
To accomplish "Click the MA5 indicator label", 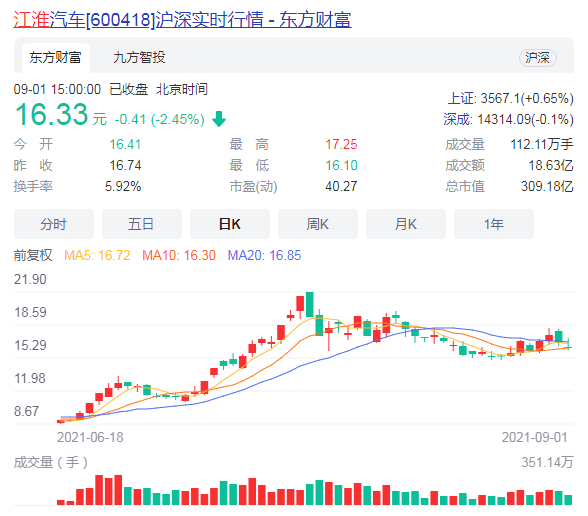I will click(97, 255).
